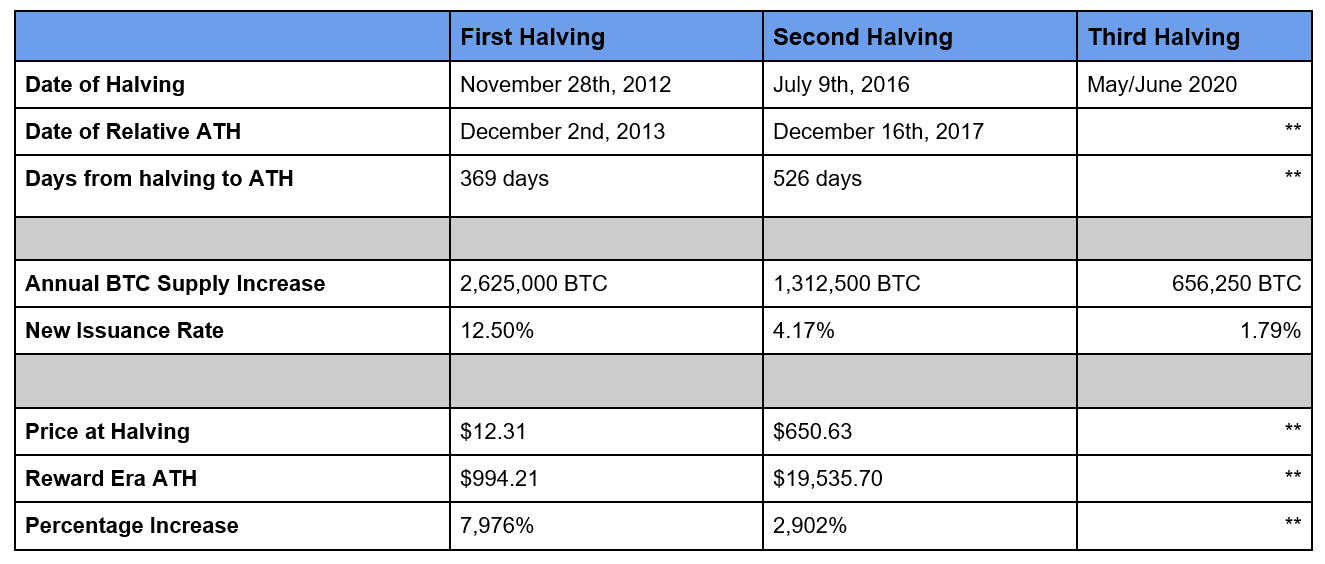Click the 2,625,000 BTC cell
The width and height of the screenshot is (1325, 564).
[533, 284]
